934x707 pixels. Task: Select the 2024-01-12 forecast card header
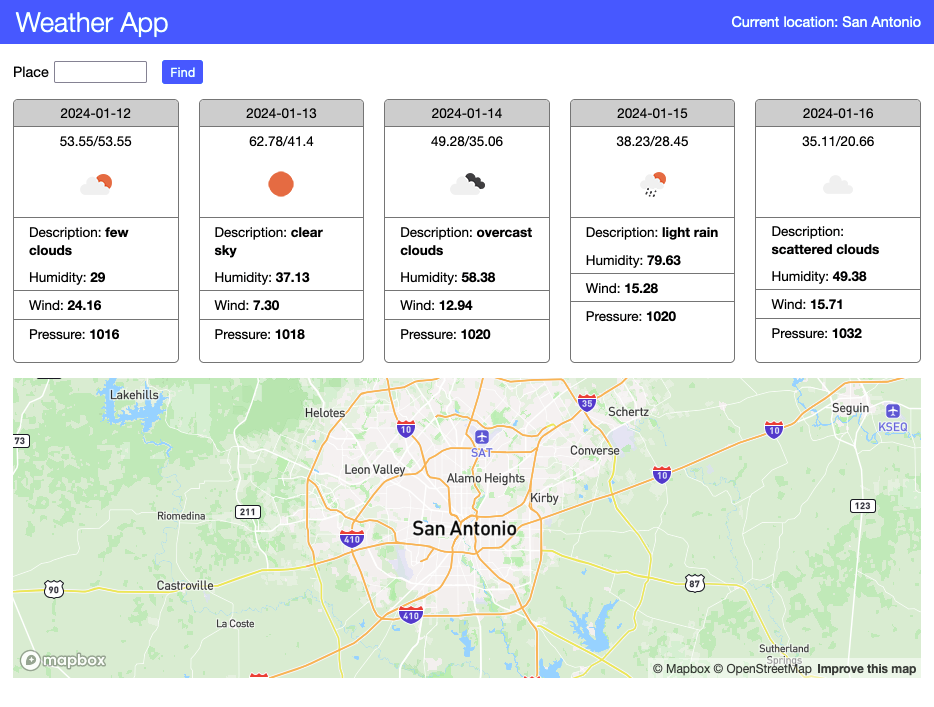[x=95, y=112]
